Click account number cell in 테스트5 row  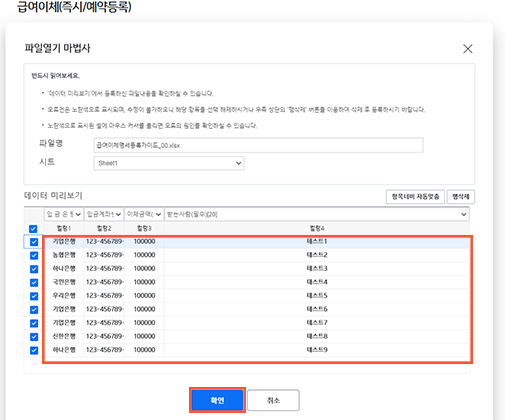click(104, 296)
